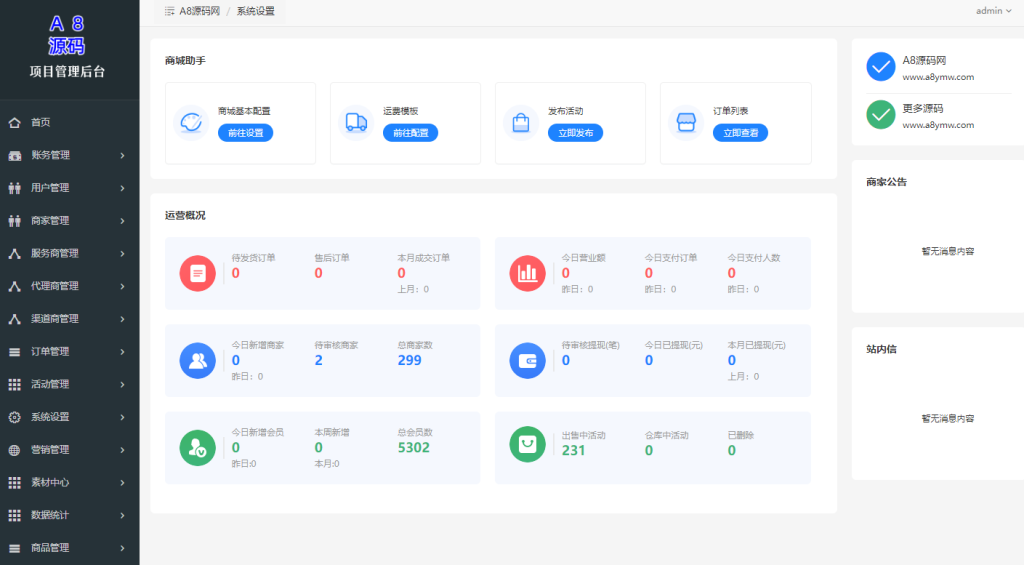Screen dimensions: 1024x565
Task: Expand the 渠道商管理 chevron arrow
Action: pos(122,319)
